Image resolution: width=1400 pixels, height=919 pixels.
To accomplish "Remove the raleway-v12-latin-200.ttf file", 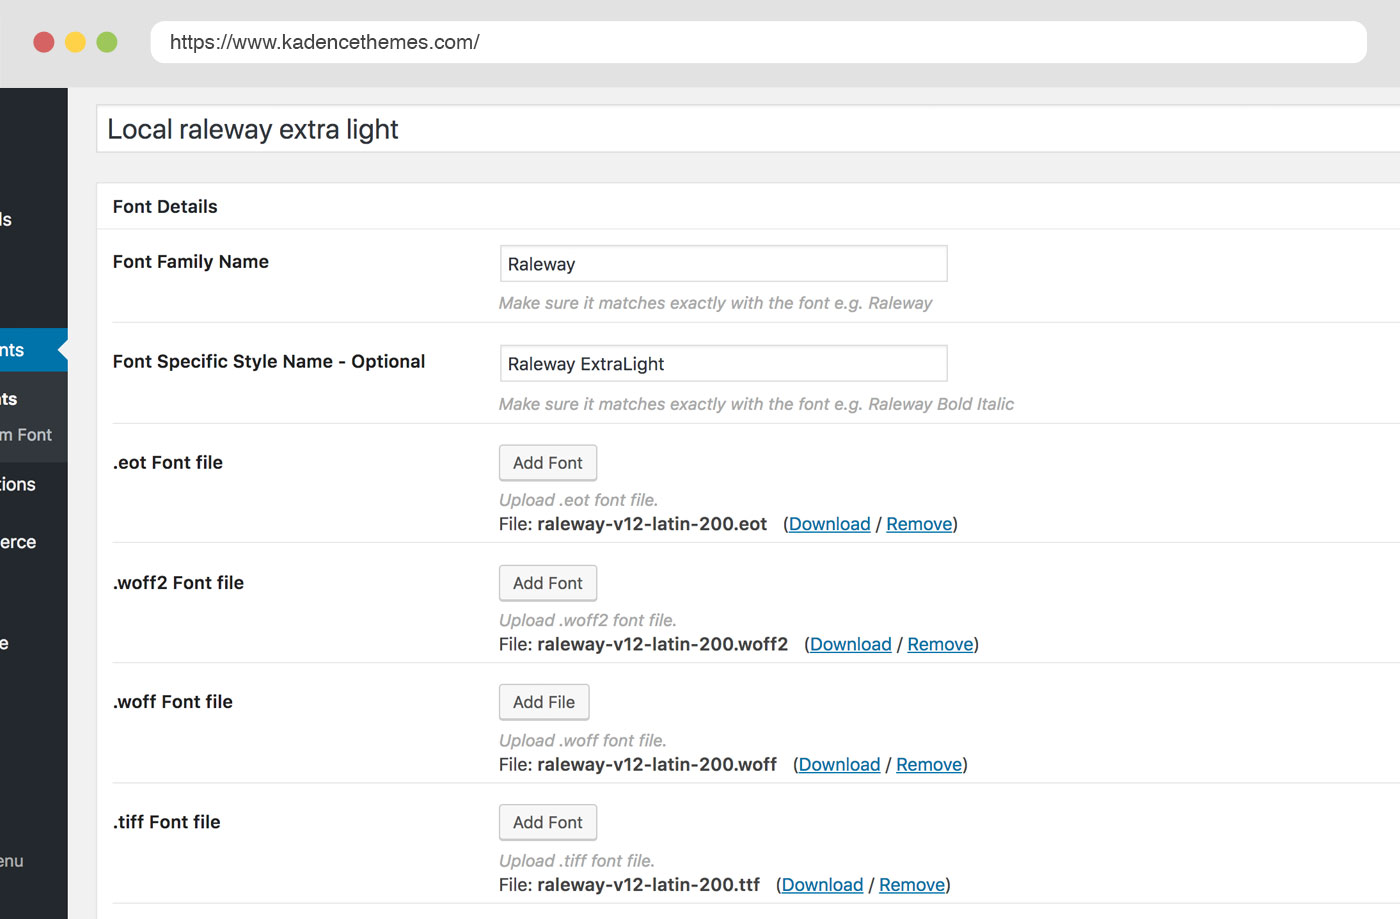I will (x=912, y=885).
